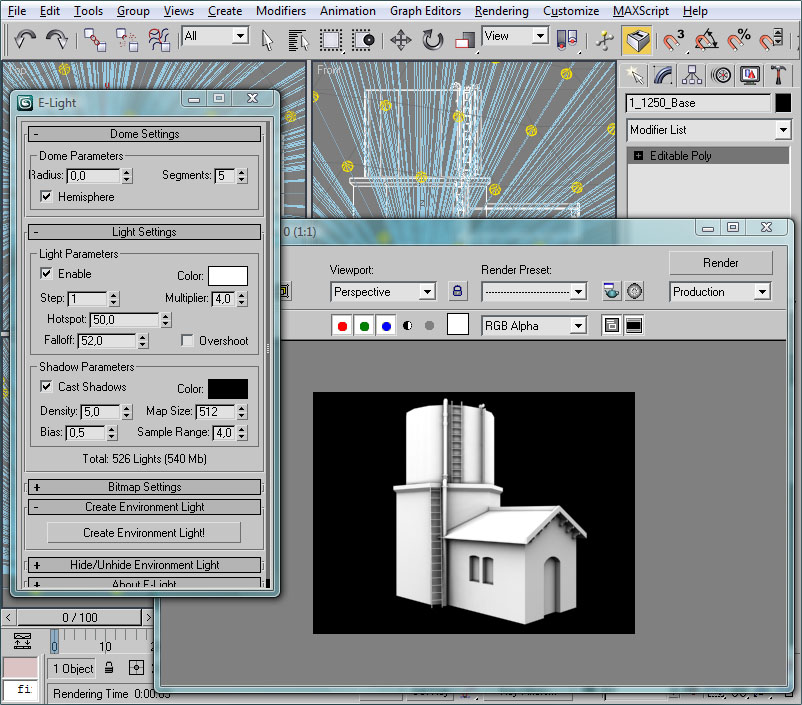Enable the Overshoot checkbox
This screenshot has width=802, height=705.
tap(188, 341)
